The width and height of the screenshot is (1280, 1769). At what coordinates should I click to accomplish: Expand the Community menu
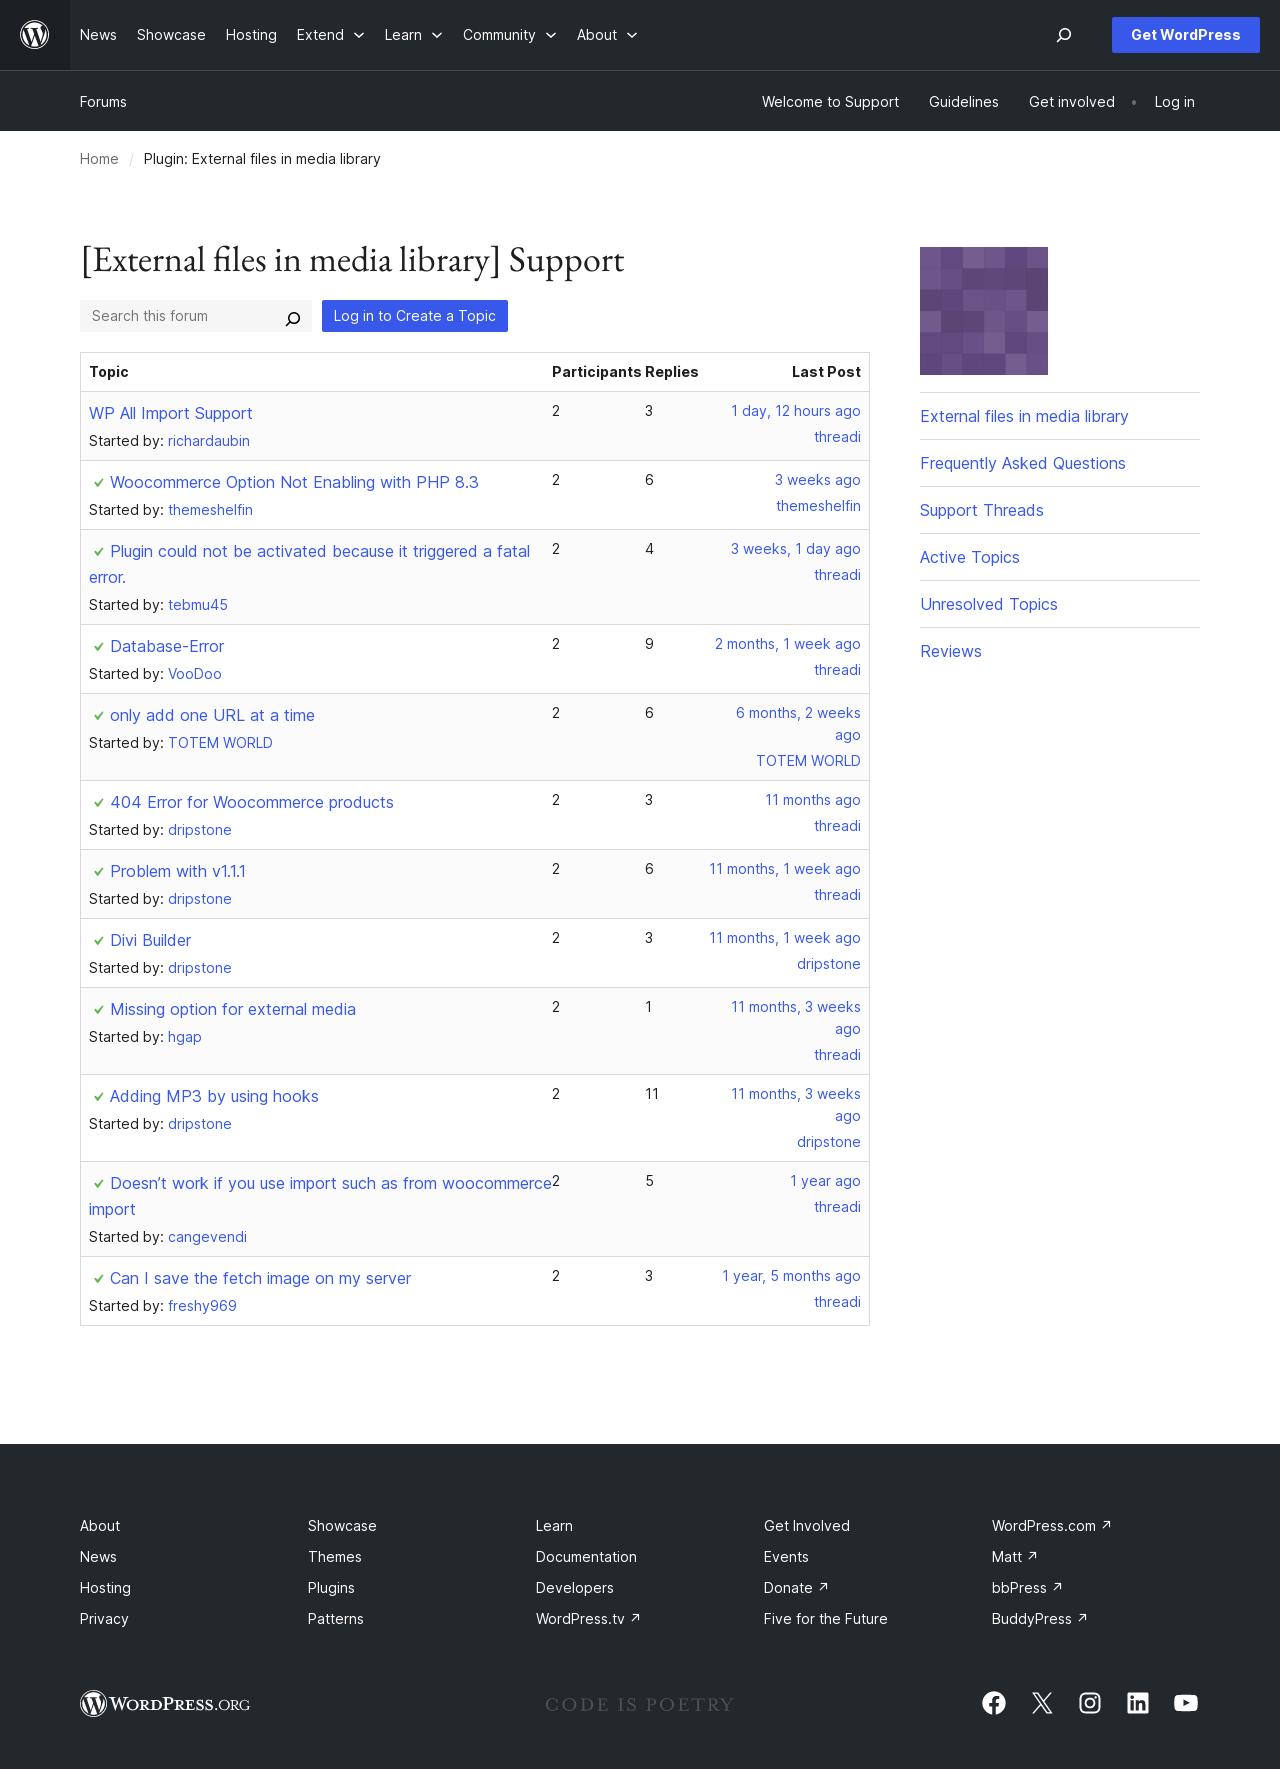tap(509, 35)
